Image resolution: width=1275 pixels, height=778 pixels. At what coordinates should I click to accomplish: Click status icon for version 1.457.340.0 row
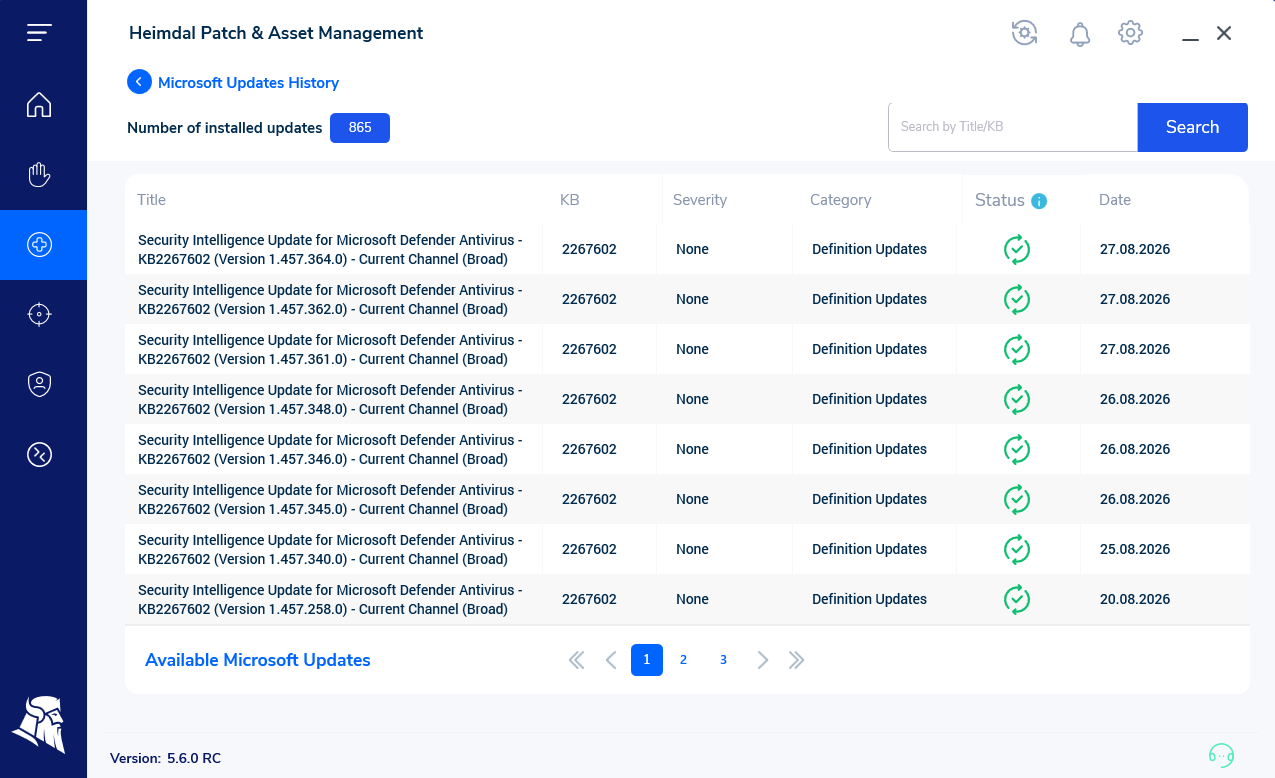(x=1017, y=549)
